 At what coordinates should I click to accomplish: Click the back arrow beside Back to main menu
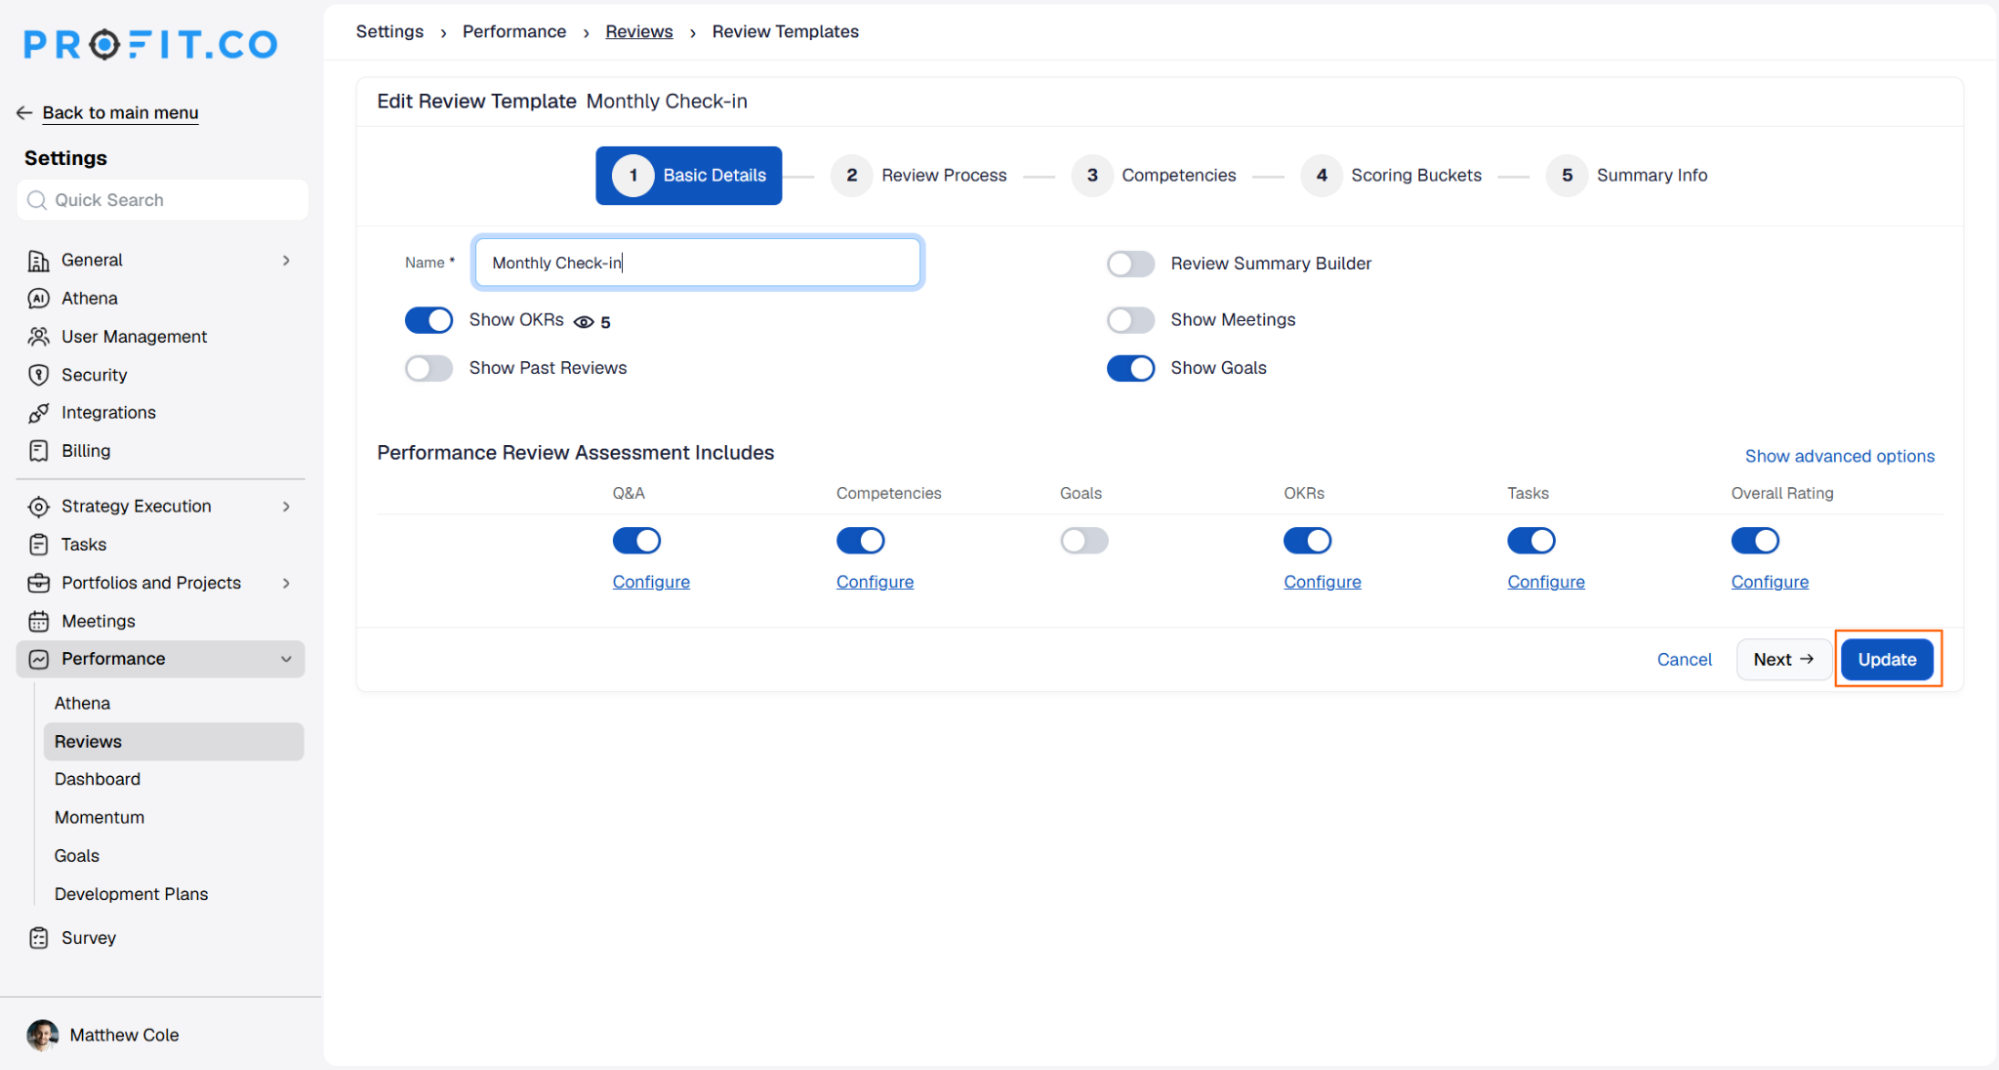click(x=24, y=113)
